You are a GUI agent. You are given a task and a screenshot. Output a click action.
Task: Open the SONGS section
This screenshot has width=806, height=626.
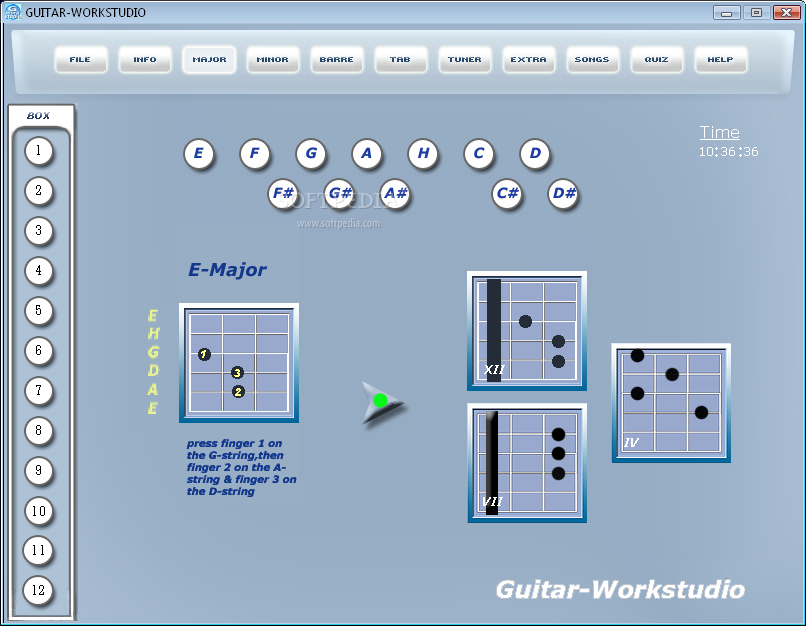pyautogui.click(x=592, y=60)
